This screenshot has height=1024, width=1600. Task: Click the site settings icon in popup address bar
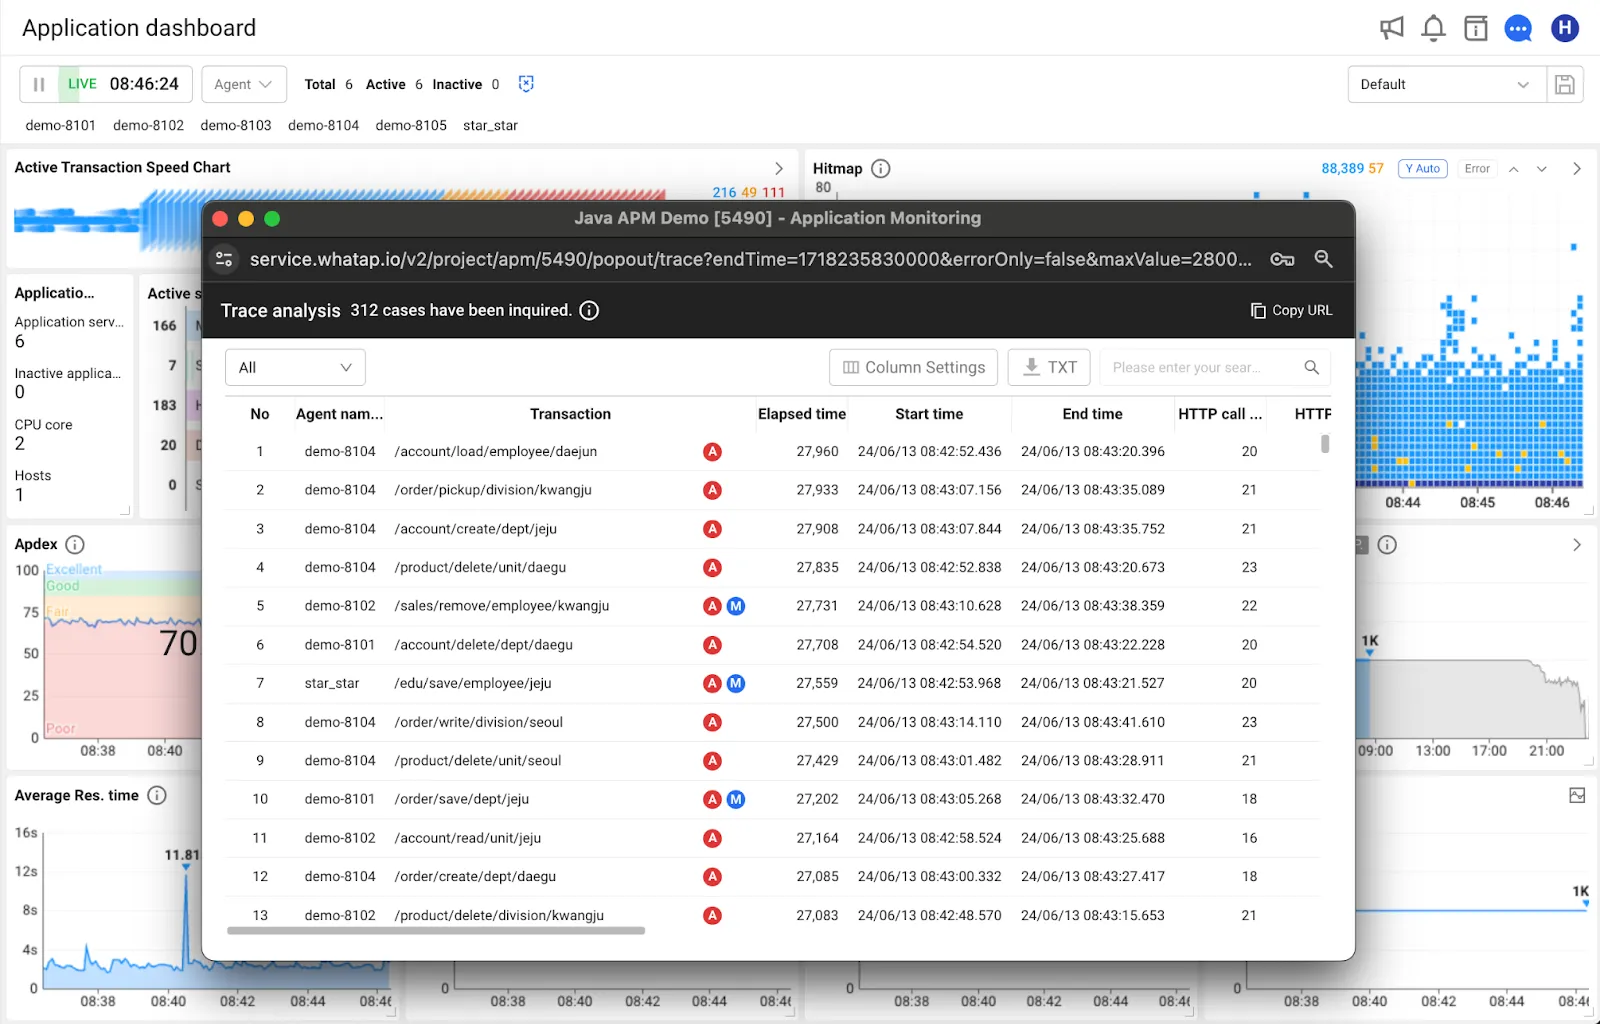coord(224,259)
